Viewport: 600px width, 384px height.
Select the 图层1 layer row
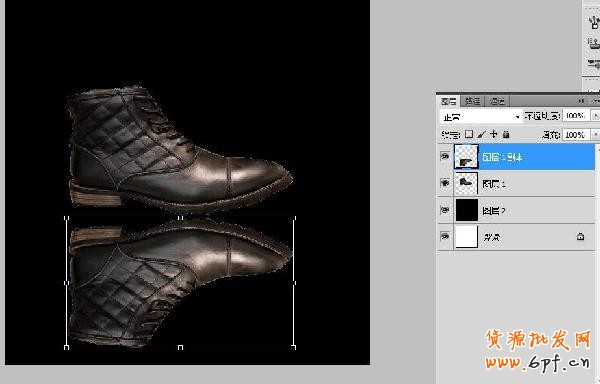click(517, 184)
